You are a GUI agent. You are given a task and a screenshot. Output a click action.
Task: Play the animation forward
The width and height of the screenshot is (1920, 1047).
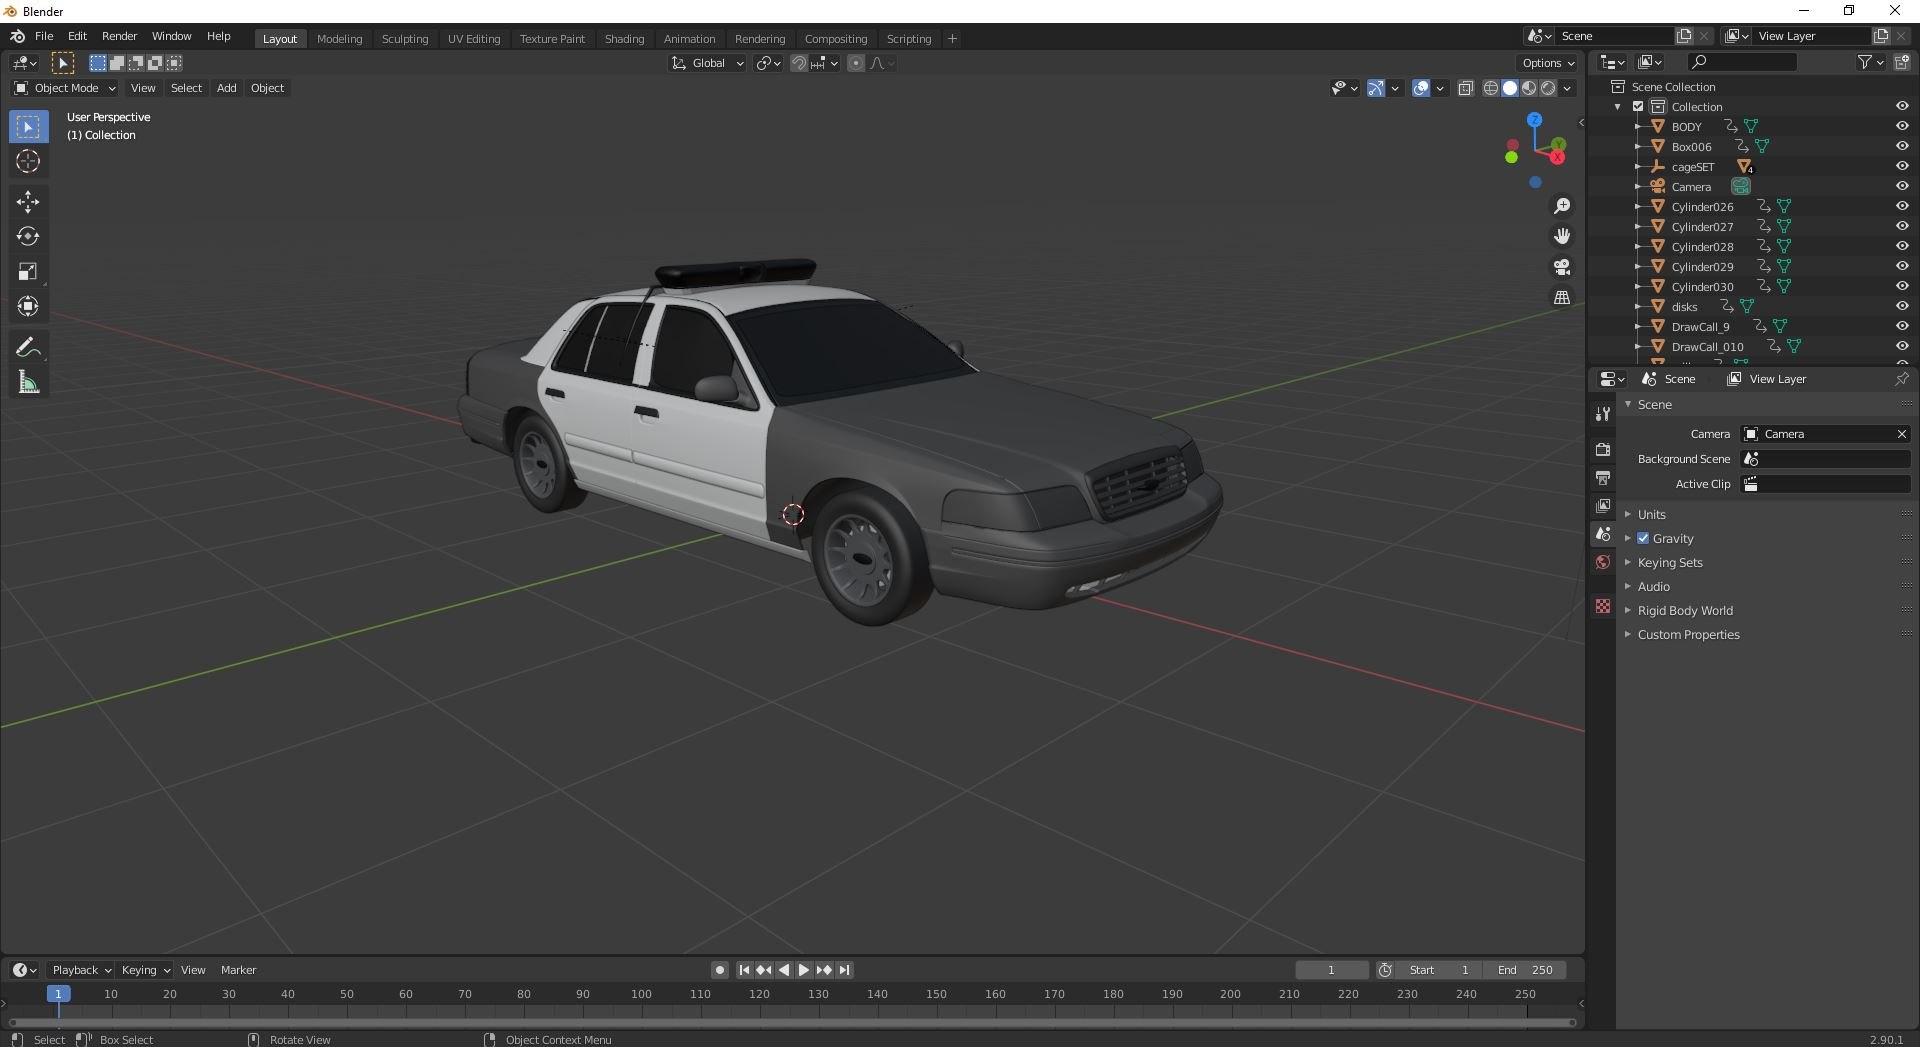[804, 970]
